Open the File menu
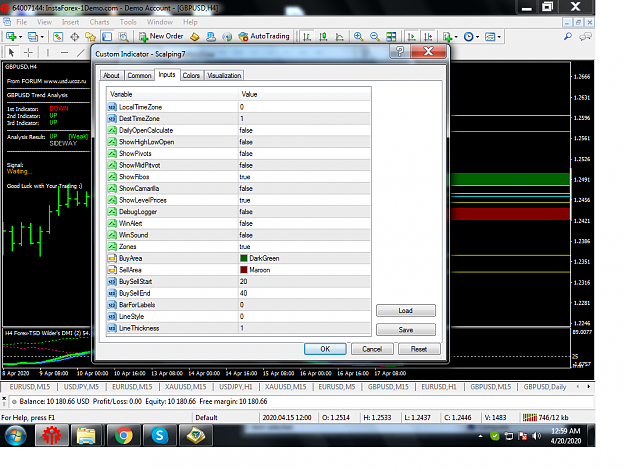Viewport: 625px width, 469px height. point(22,22)
